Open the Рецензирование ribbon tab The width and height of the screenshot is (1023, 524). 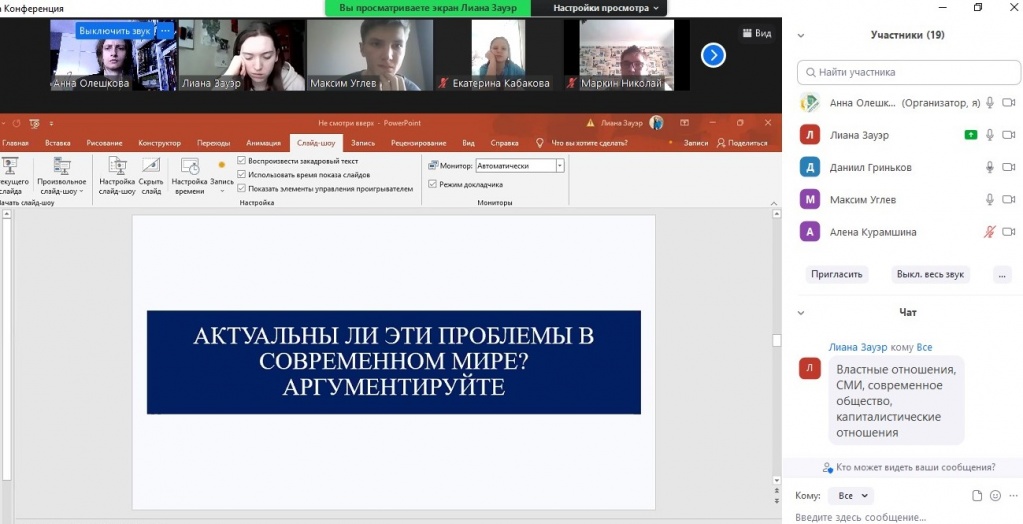(418, 143)
